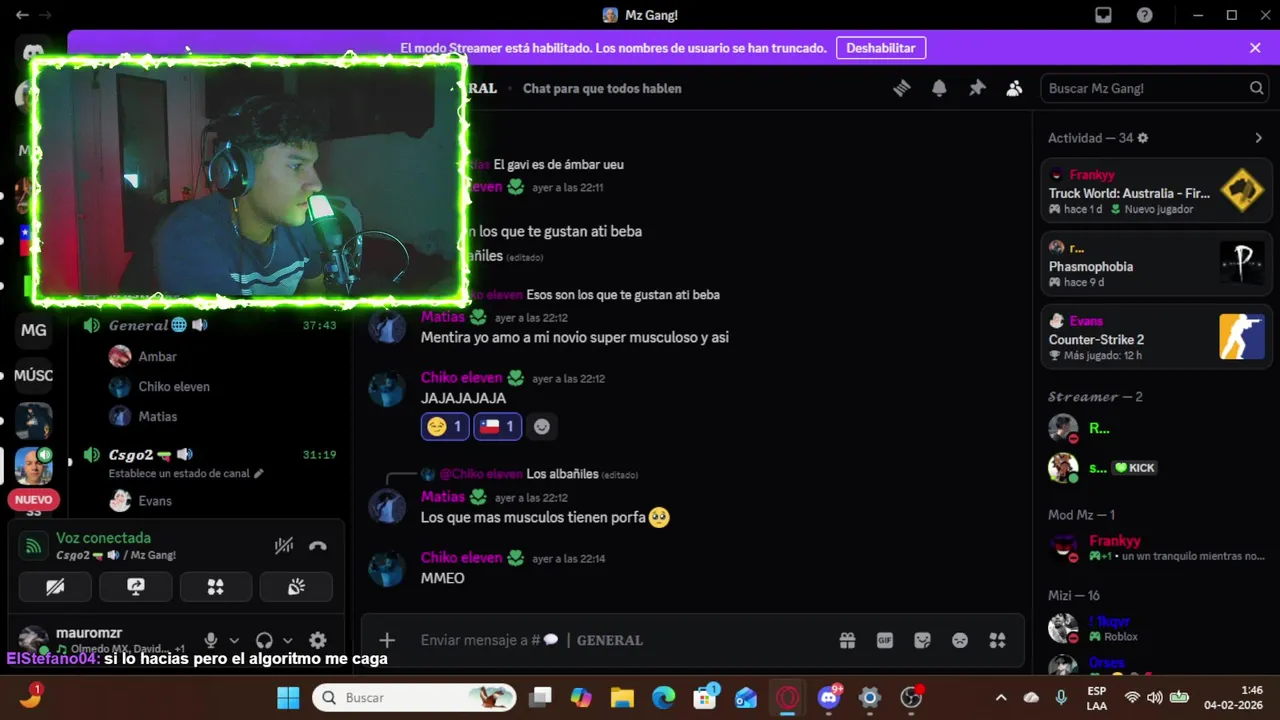1280x720 pixels.
Task: Open Opera browser from taskbar
Action: (788, 697)
